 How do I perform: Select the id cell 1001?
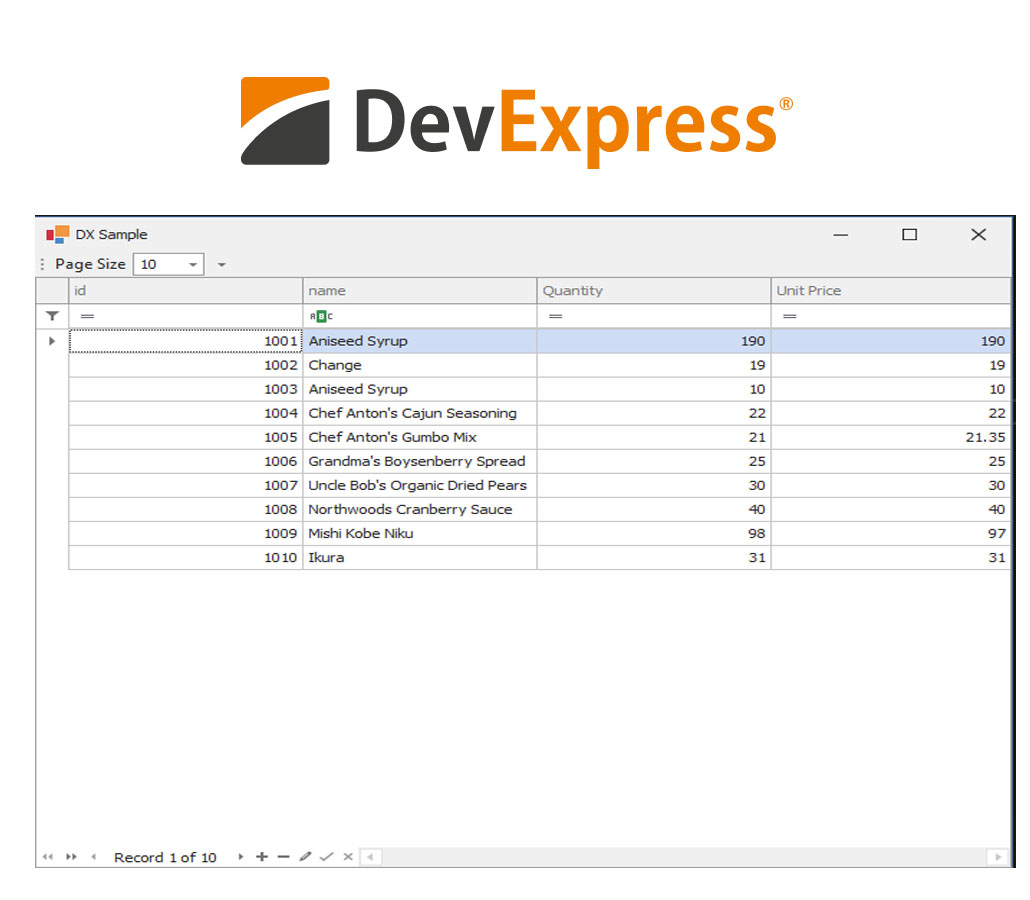click(185, 341)
